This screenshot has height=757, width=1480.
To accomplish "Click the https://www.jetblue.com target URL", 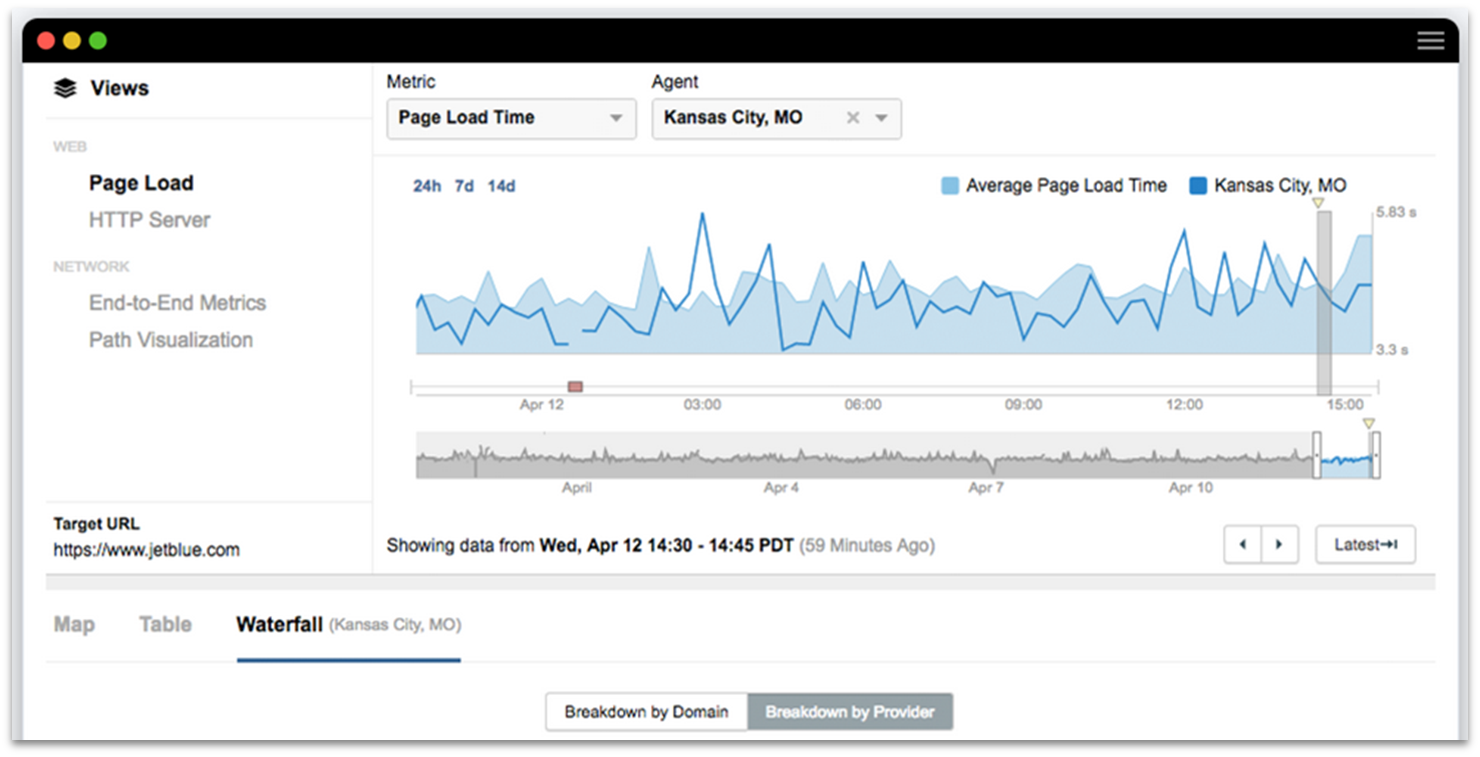I will pyautogui.click(x=146, y=549).
